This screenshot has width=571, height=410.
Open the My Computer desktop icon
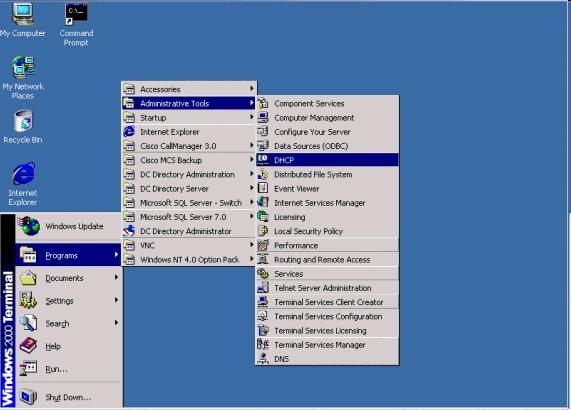tap(23, 20)
